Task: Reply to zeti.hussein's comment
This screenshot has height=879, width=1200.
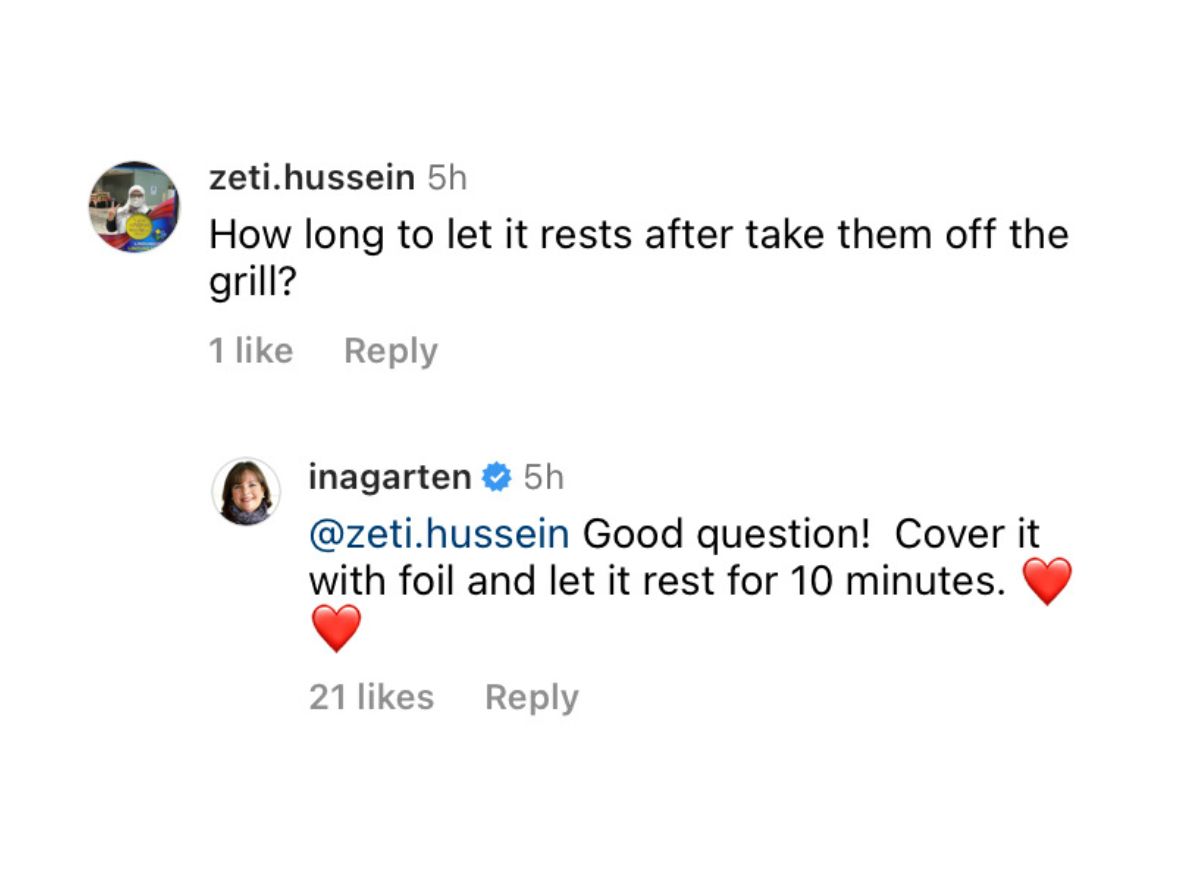Action: (390, 351)
